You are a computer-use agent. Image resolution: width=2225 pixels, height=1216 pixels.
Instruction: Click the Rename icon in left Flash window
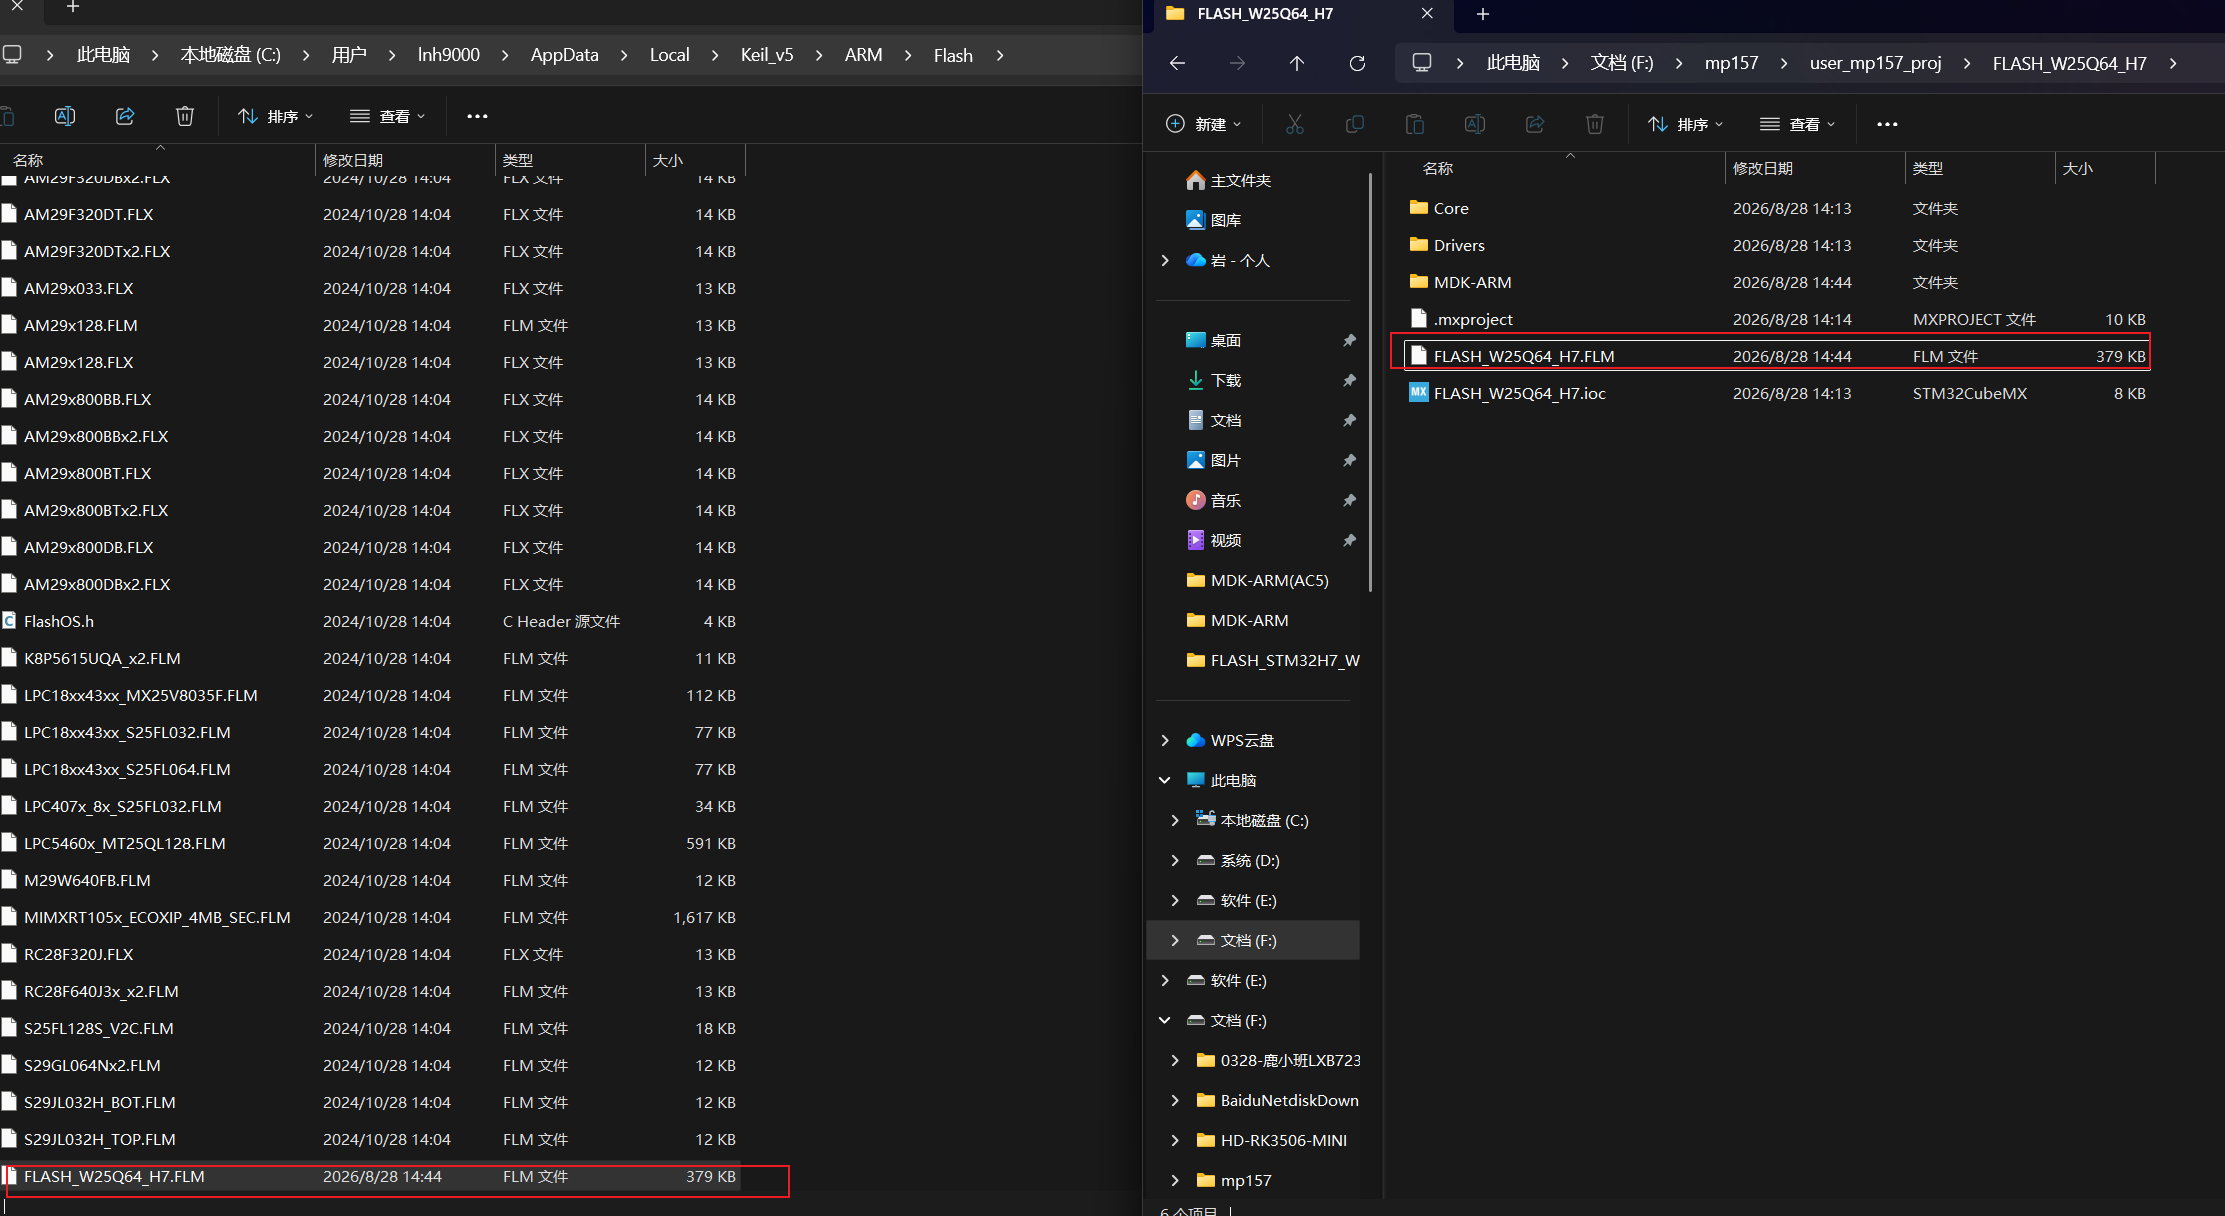(65, 116)
